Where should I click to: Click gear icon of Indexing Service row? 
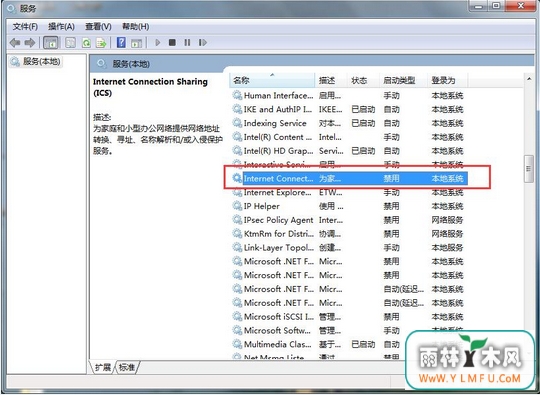click(x=237, y=123)
